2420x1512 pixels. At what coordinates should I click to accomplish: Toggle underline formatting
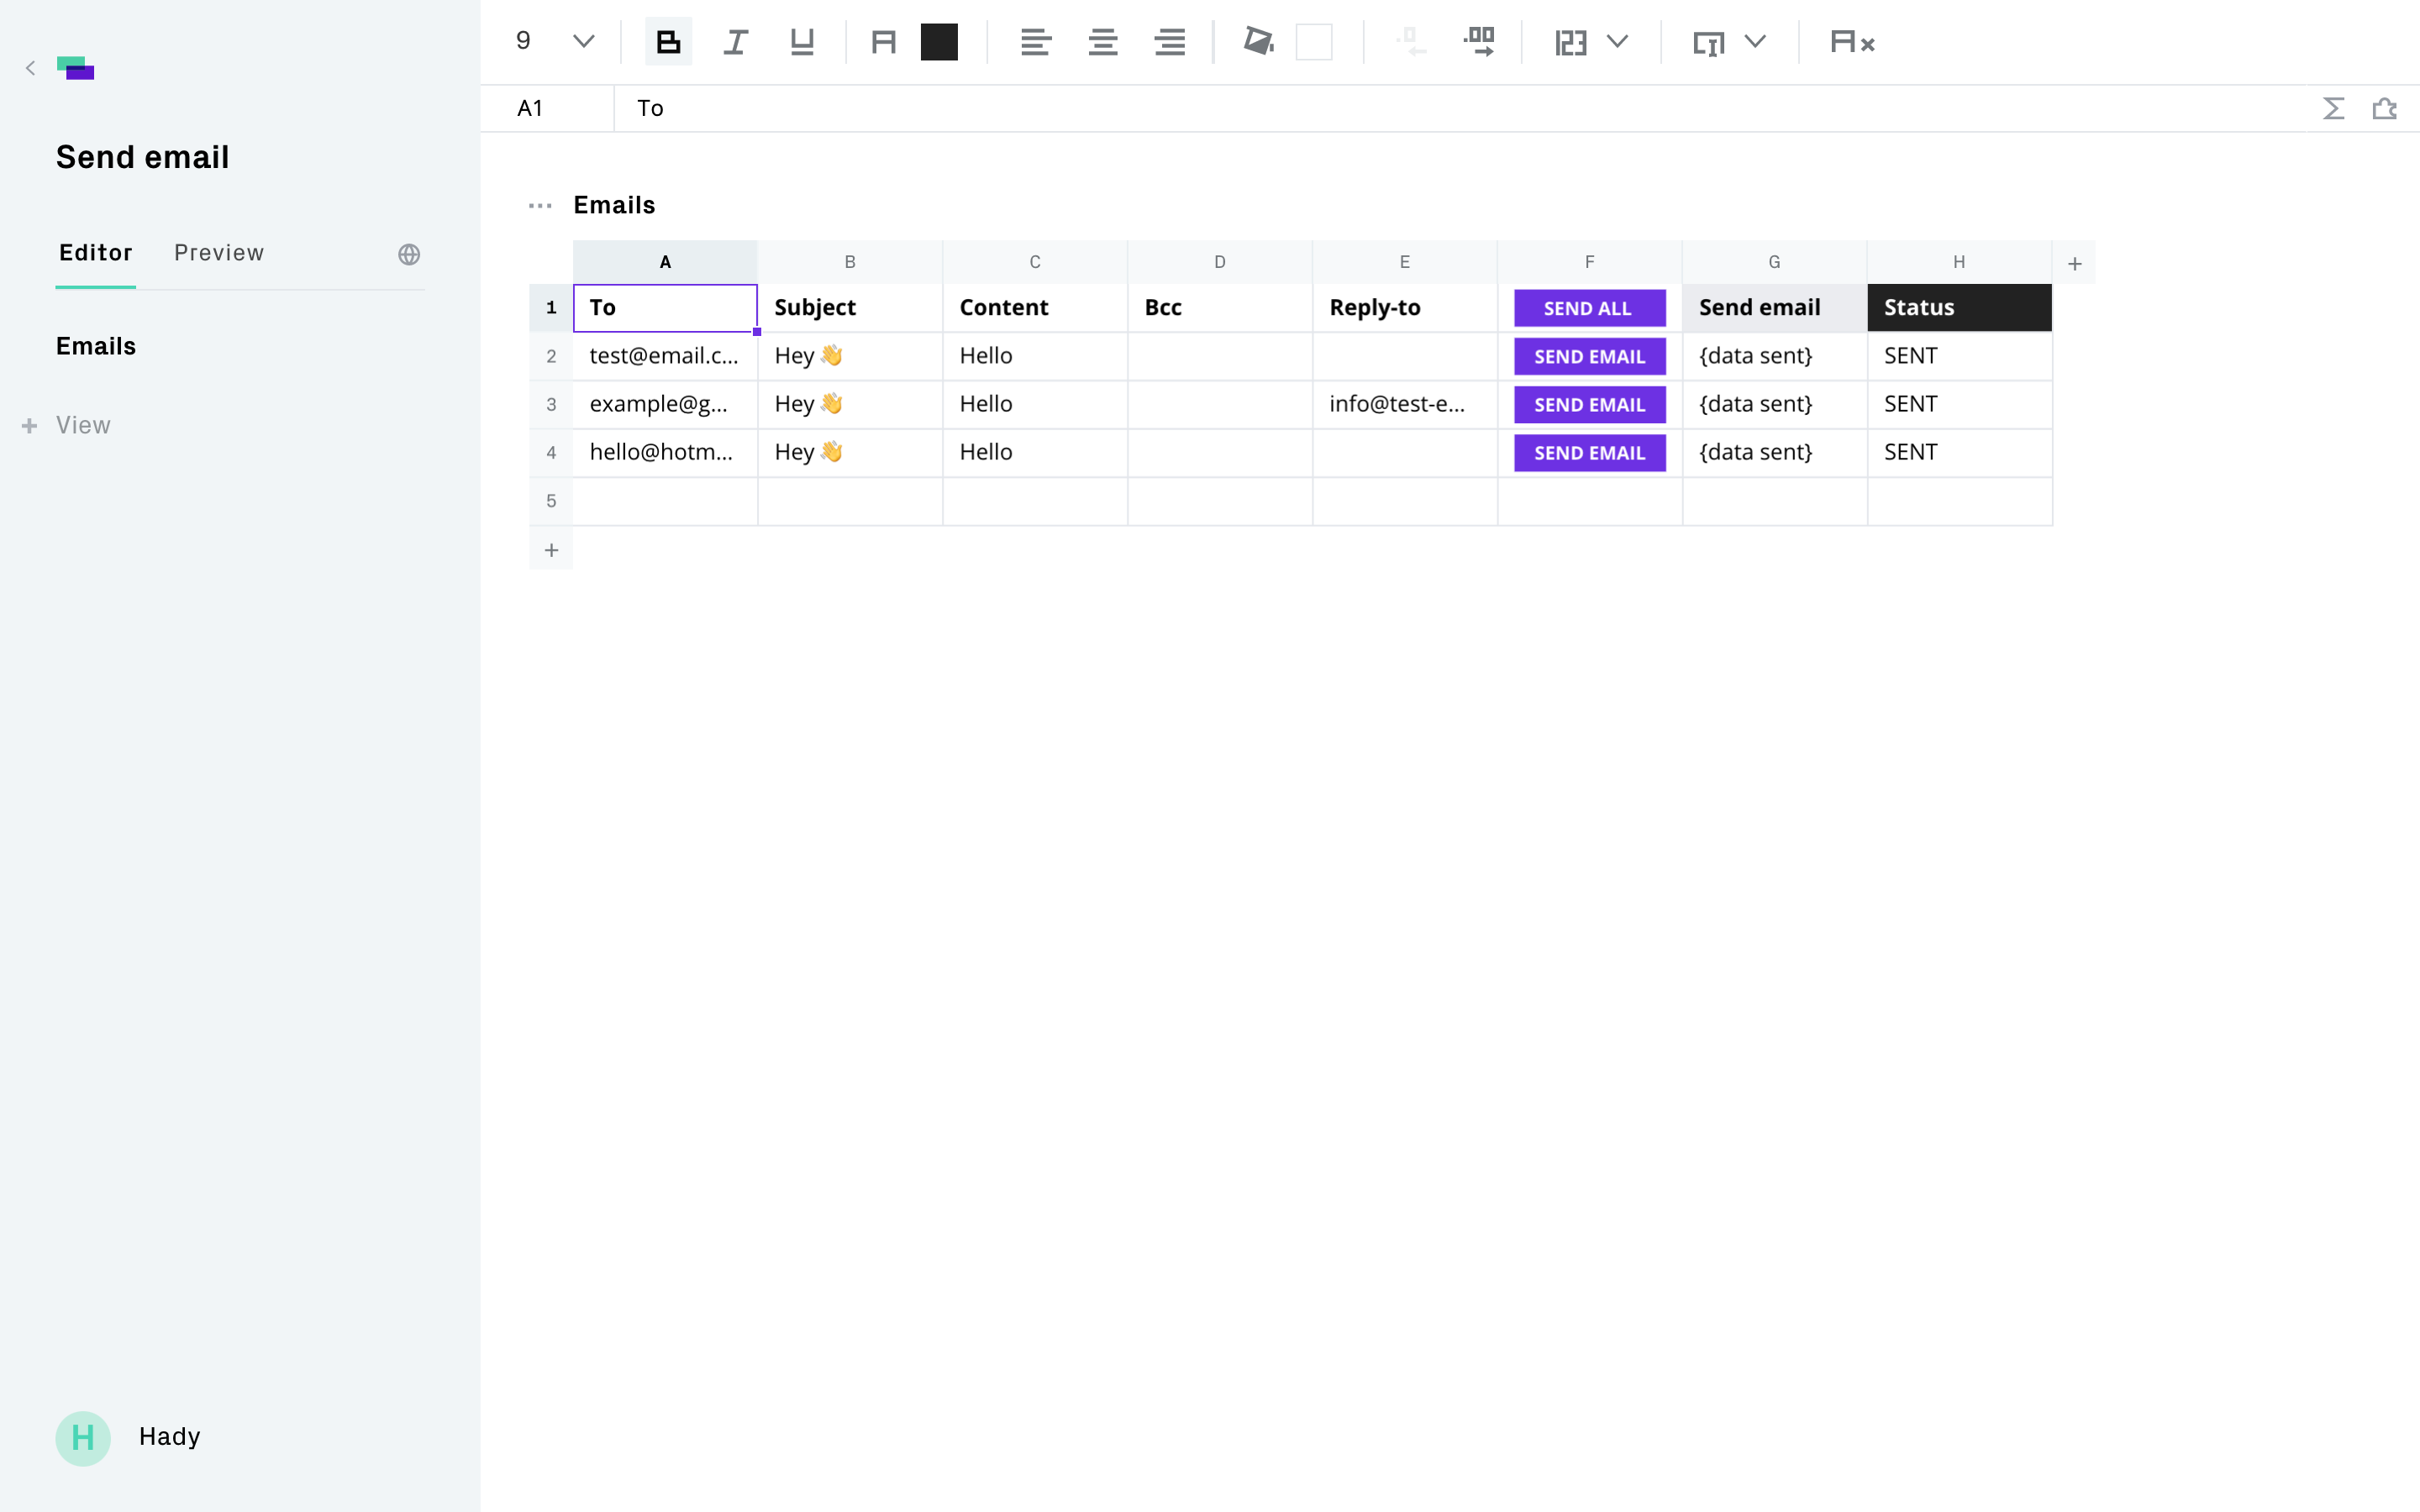[802, 42]
